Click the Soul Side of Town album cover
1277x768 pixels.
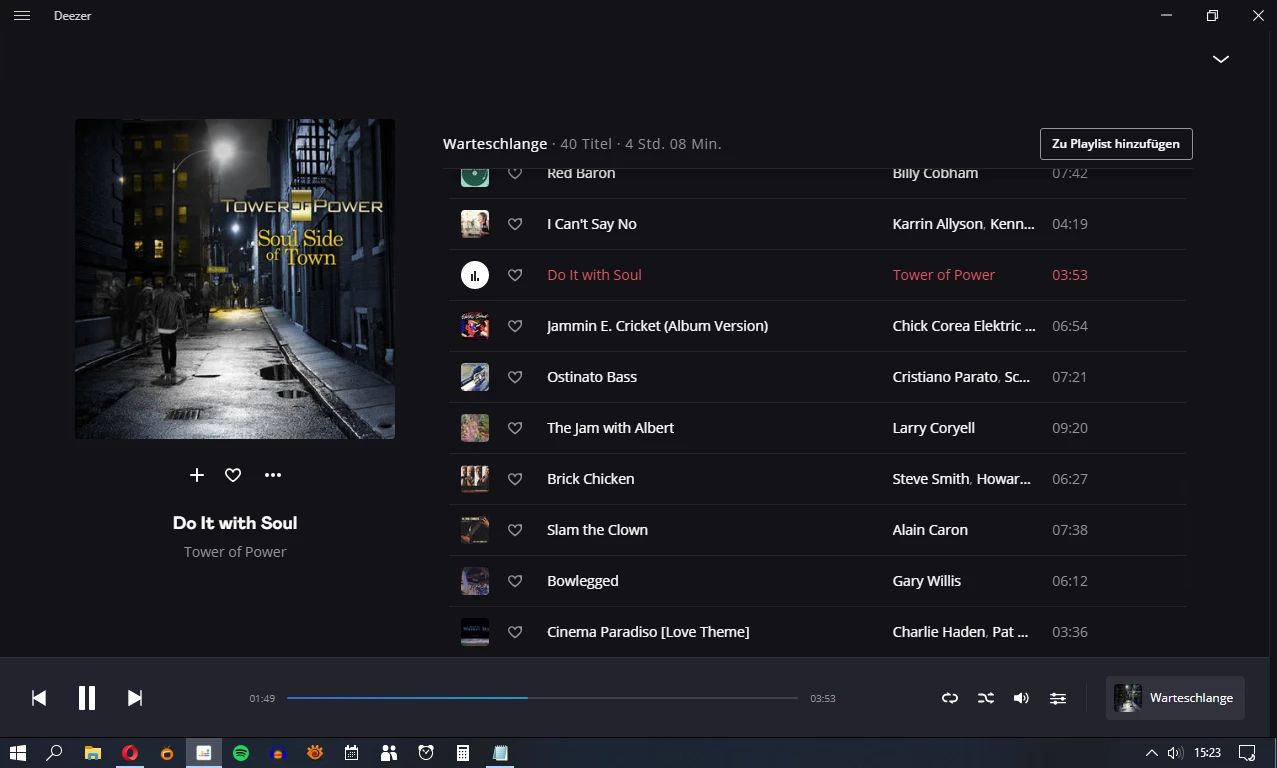(235, 279)
